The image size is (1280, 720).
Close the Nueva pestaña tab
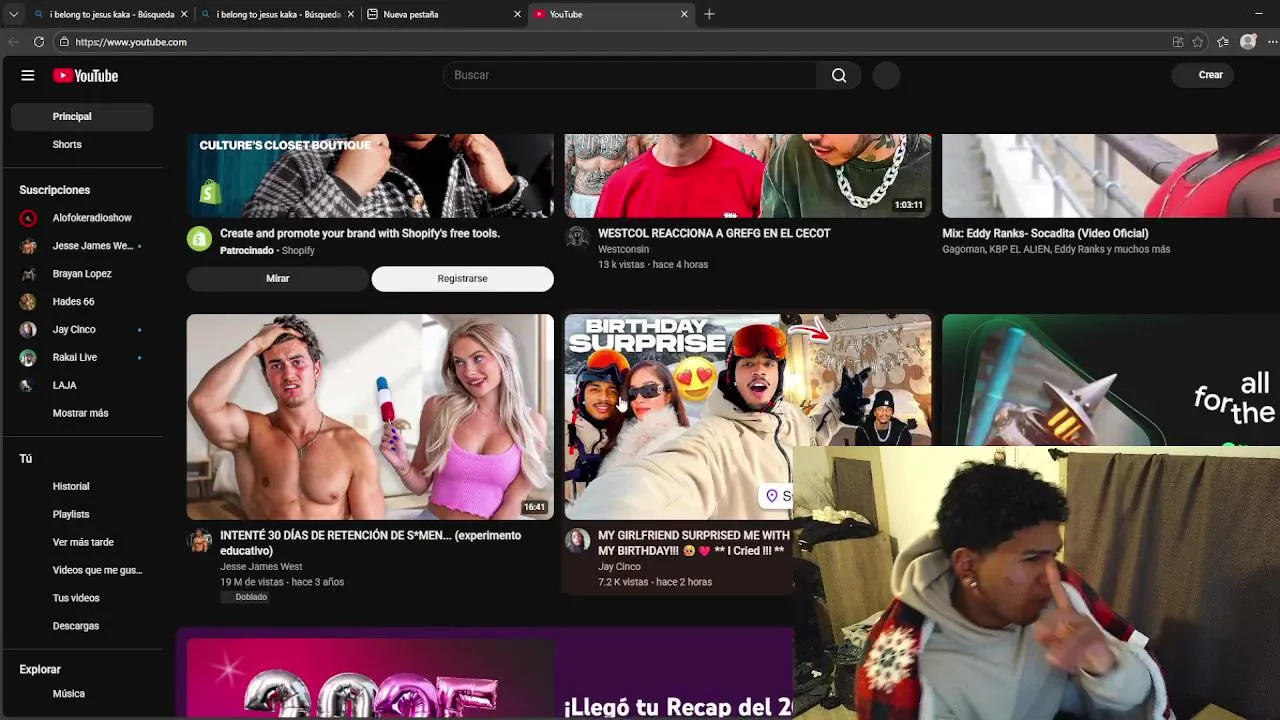pos(517,14)
